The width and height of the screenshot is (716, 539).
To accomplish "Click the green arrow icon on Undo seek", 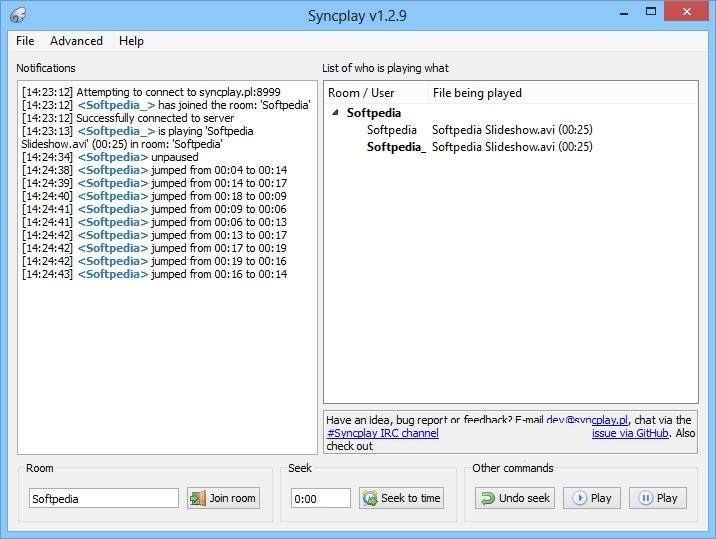I will click(x=488, y=498).
